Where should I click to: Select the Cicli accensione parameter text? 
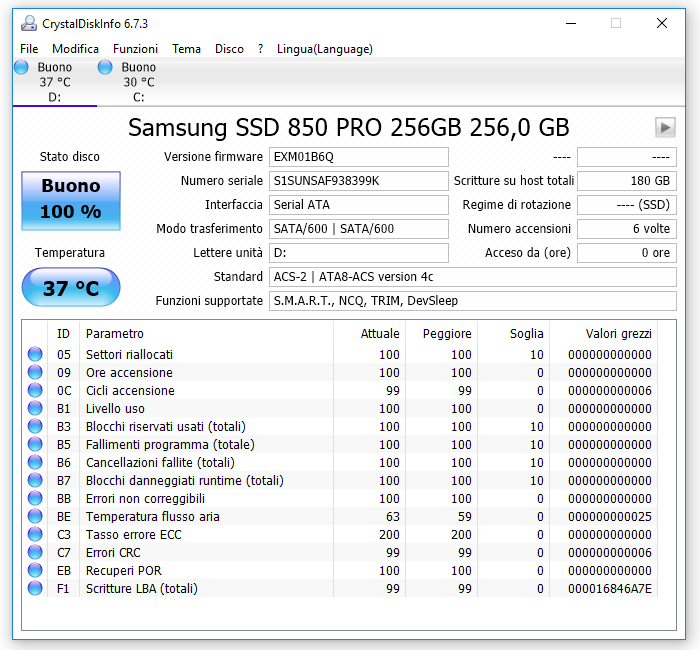click(130, 391)
